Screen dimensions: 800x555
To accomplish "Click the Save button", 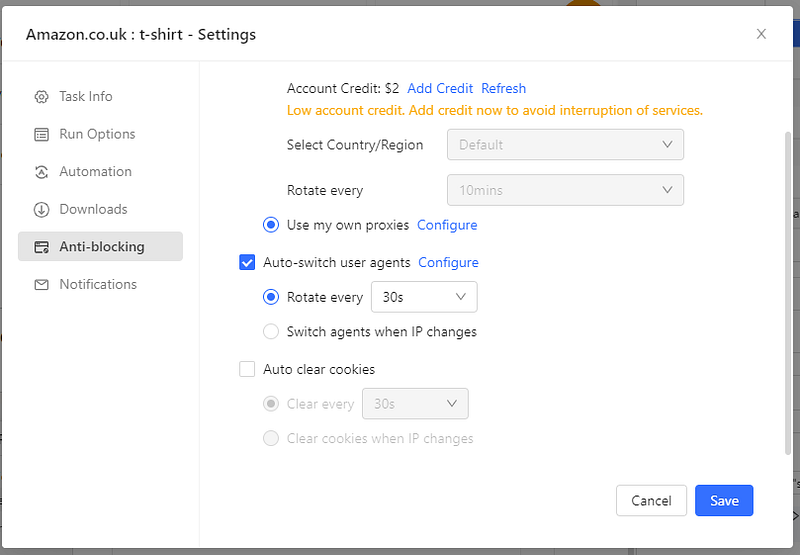I will click(x=724, y=500).
